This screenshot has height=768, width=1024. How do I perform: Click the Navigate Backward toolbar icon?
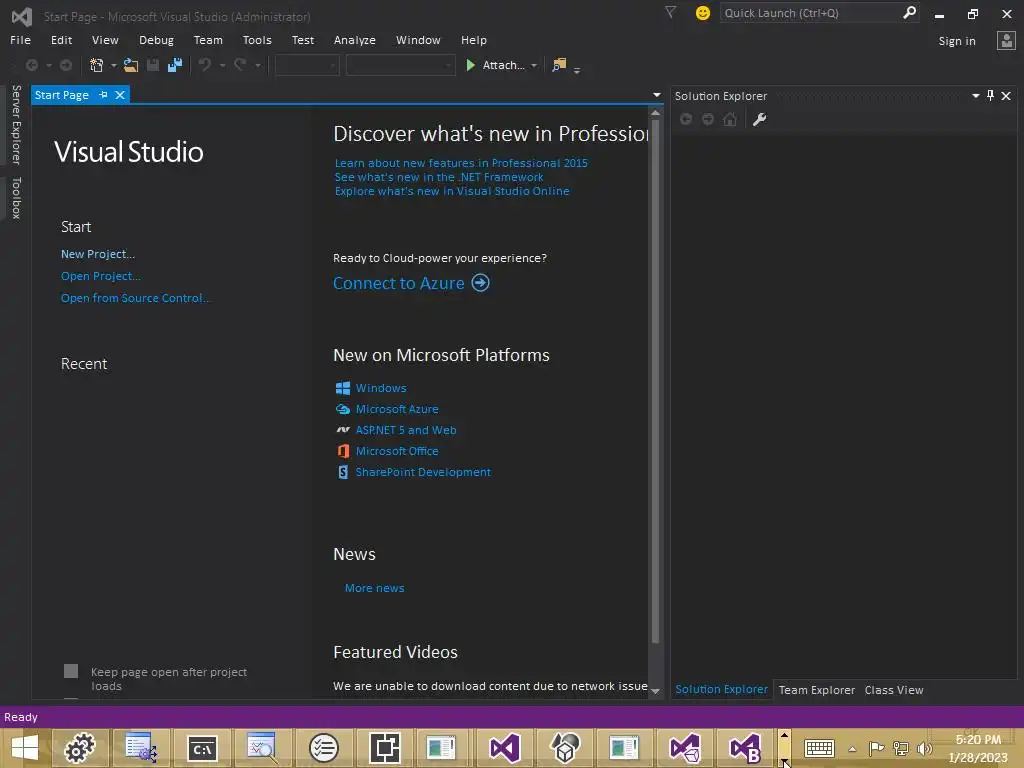(31, 65)
